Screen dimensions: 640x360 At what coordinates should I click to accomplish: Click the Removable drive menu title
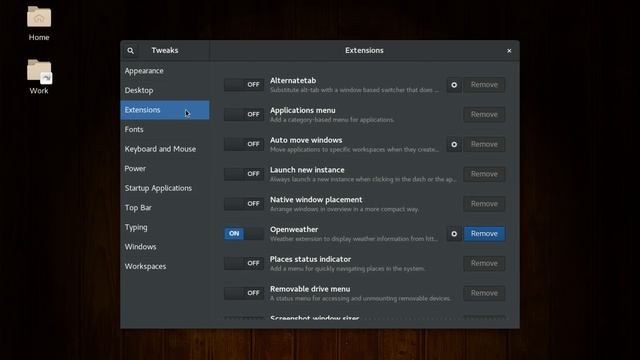click(x=310, y=289)
